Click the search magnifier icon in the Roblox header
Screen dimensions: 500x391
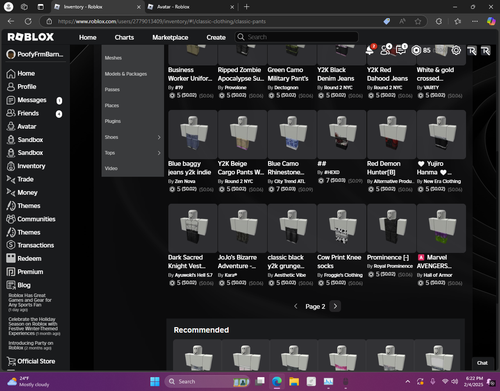point(241,37)
